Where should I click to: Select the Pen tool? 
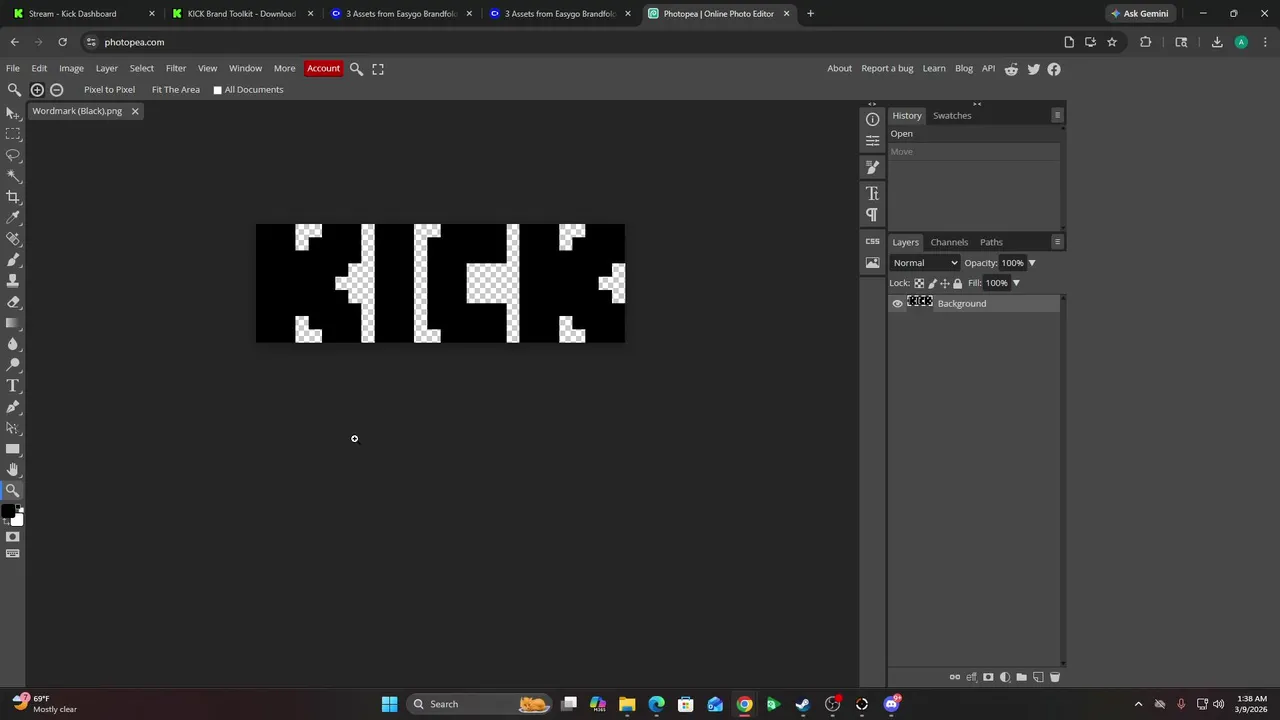pos(13,407)
